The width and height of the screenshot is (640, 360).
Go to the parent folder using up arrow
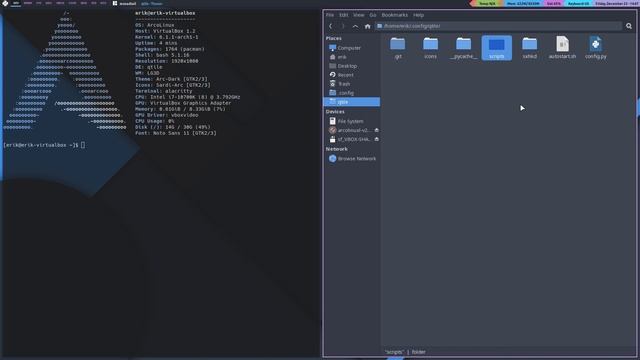point(355,26)
